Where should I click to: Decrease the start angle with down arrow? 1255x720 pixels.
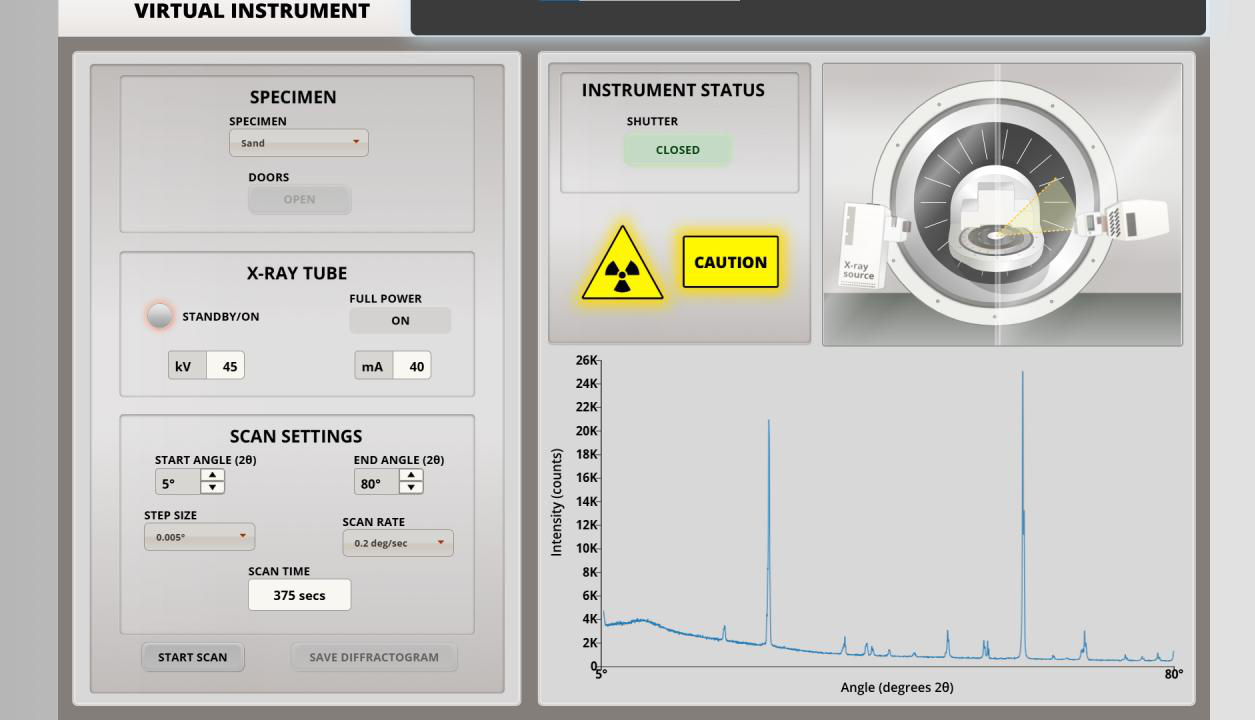click(212, 488)
